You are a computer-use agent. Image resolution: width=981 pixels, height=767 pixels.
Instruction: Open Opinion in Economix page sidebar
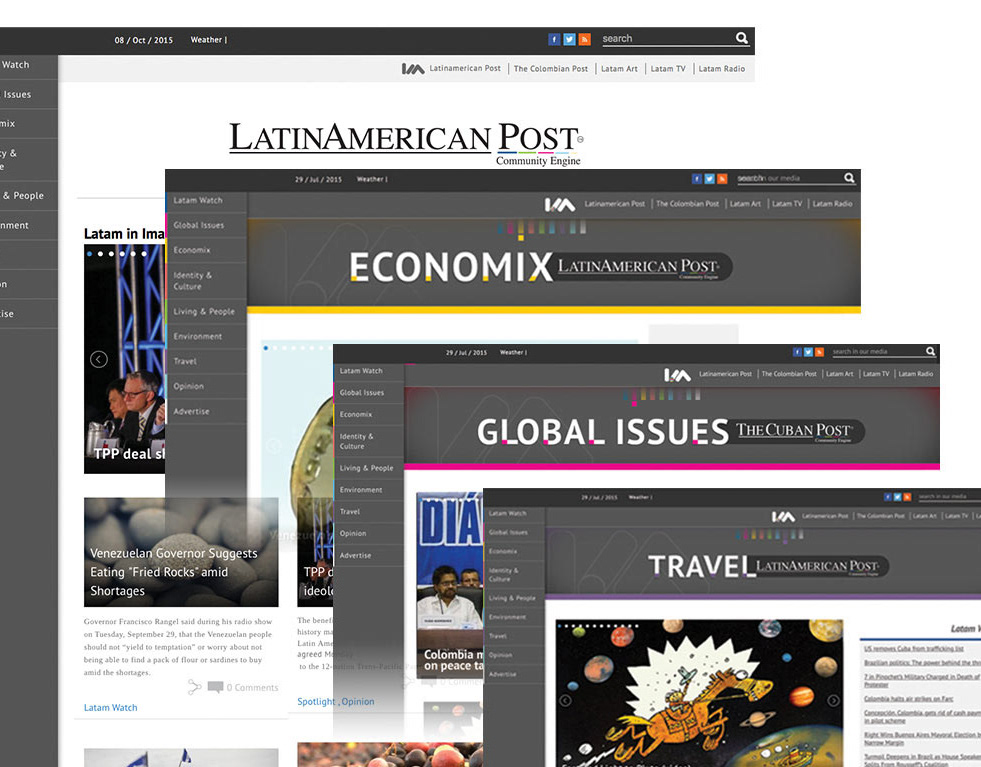[x=188, y=387]
